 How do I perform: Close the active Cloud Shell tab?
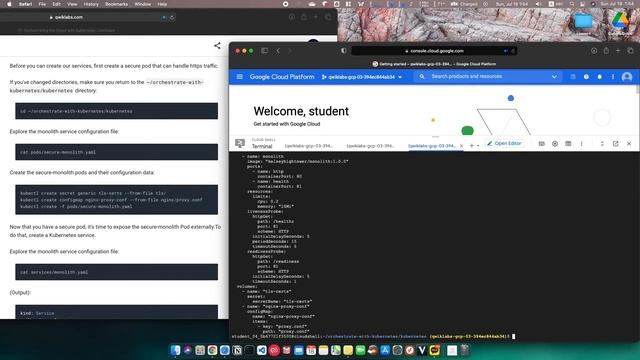click(461, 146)
